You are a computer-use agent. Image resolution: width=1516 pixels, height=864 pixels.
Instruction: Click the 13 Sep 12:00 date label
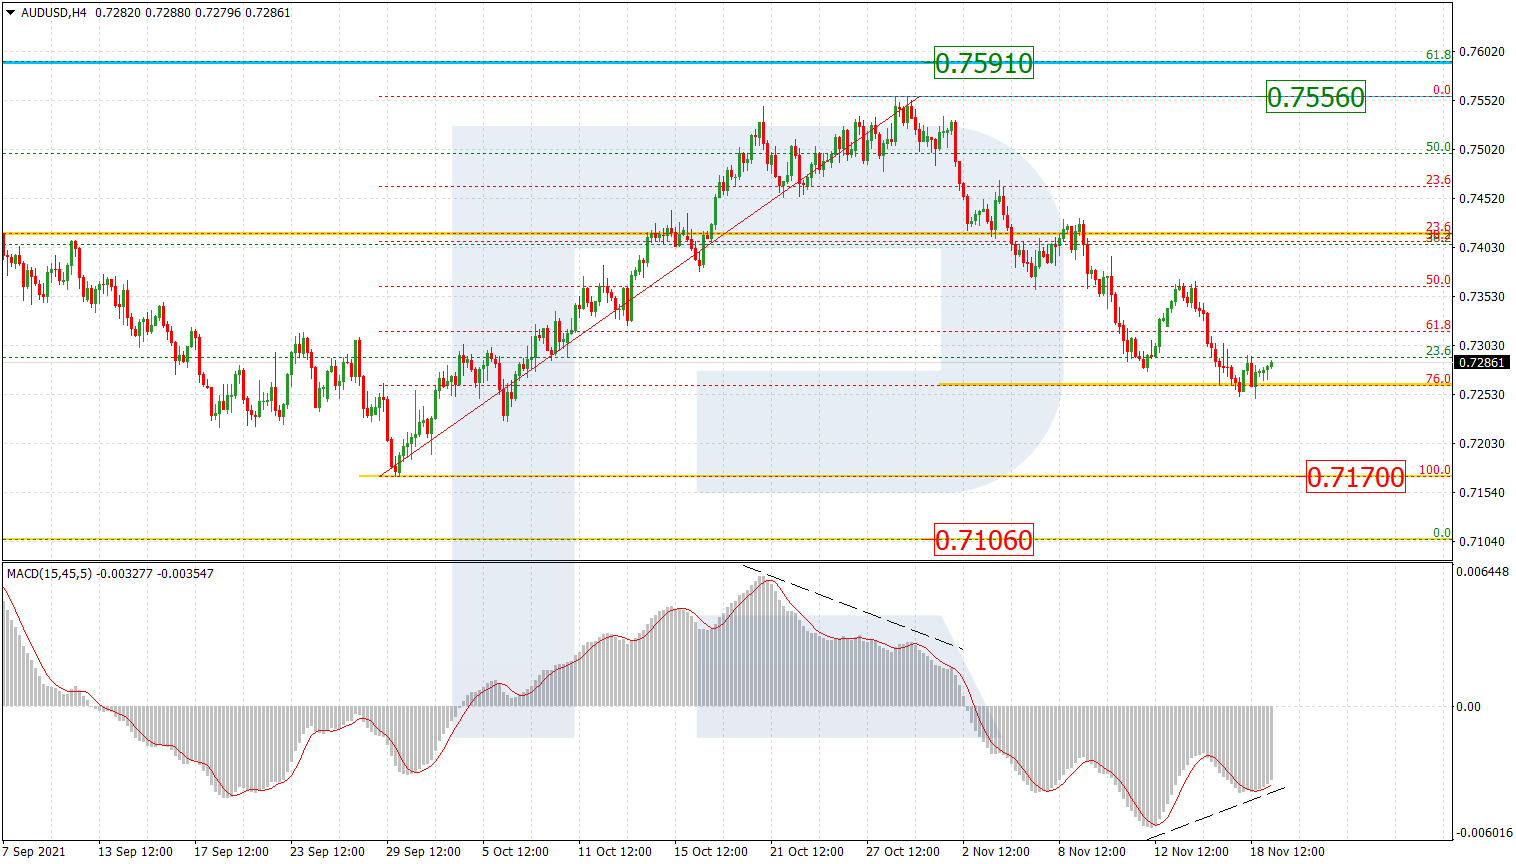tap(135, 852)
